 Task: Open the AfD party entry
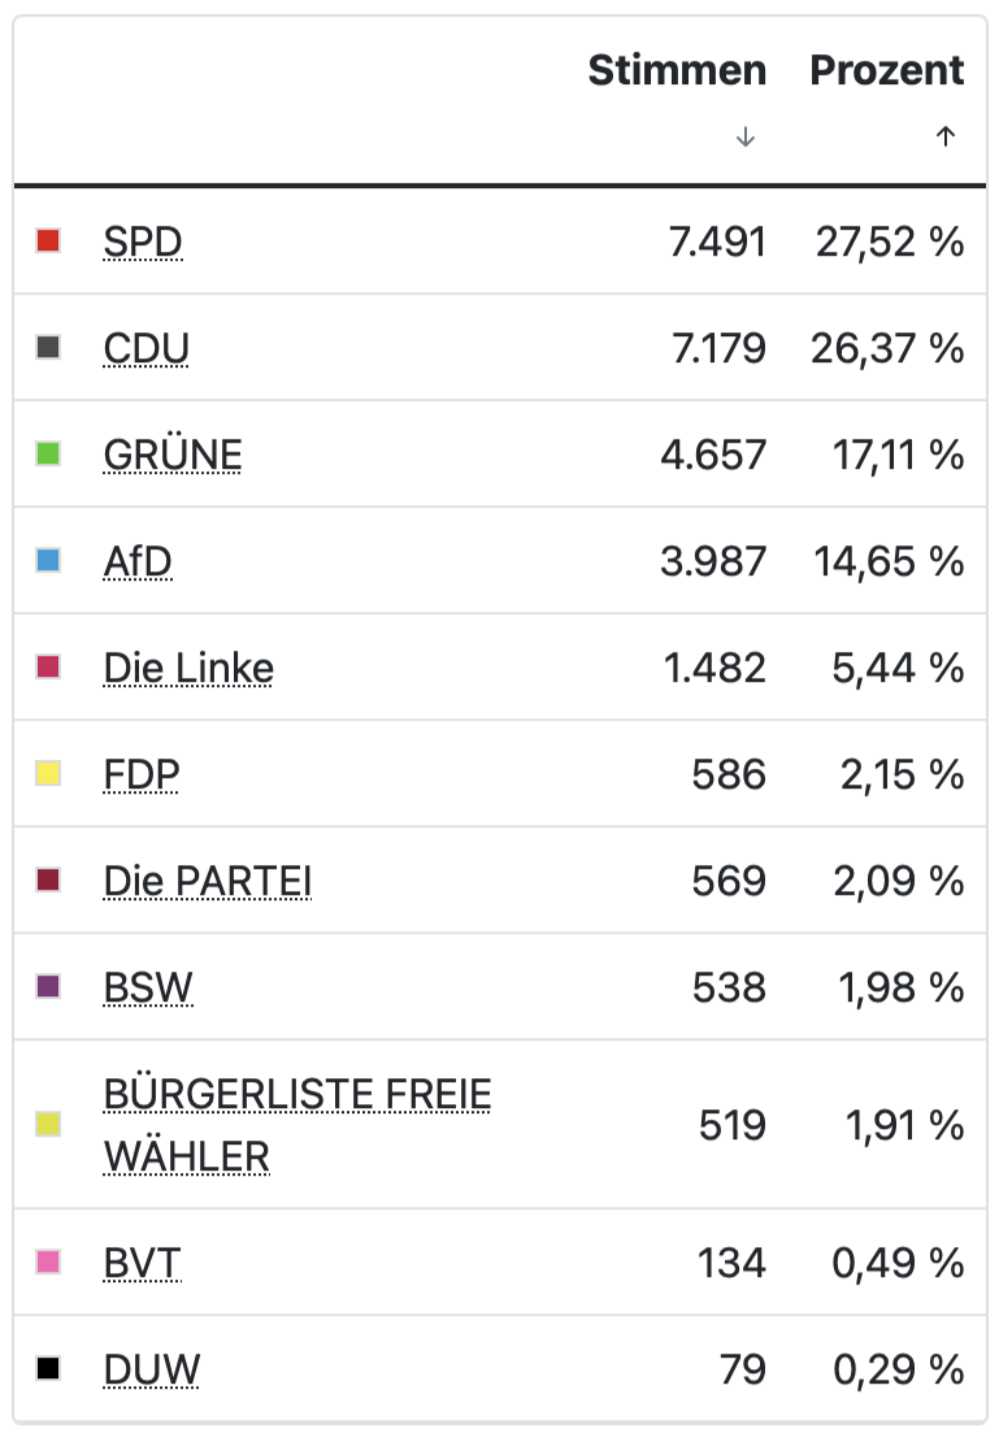click(138, 561)
